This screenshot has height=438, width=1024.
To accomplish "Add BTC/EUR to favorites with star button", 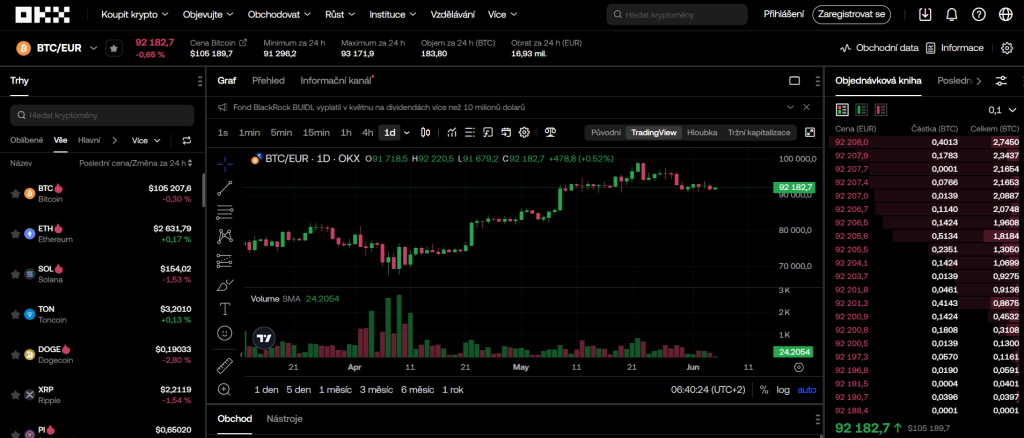I will (x=114, y=48).
